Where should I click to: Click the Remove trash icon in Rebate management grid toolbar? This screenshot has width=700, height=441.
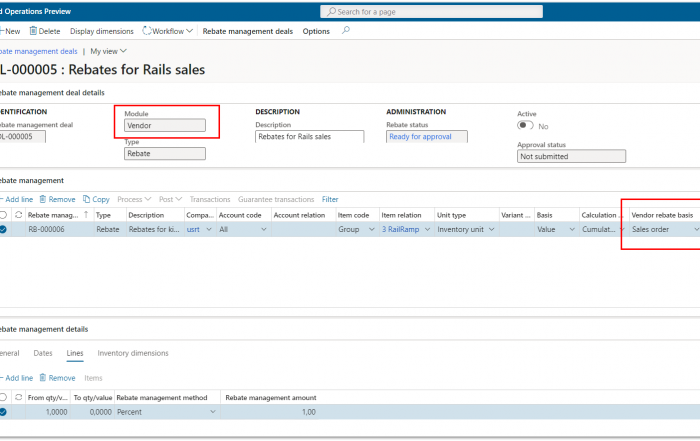point(43,199)
